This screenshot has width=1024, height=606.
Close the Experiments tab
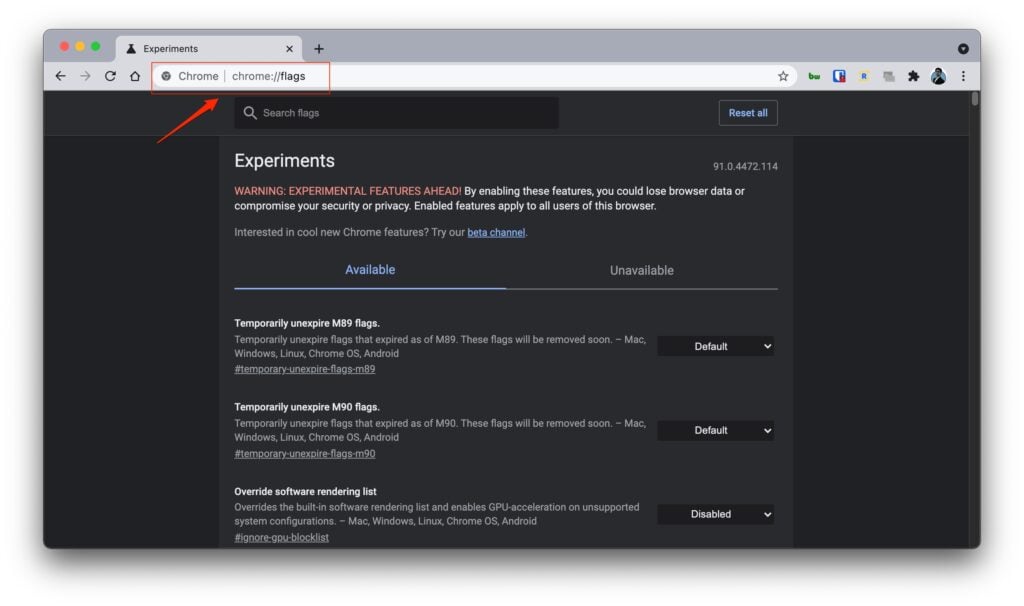(289, 49)
